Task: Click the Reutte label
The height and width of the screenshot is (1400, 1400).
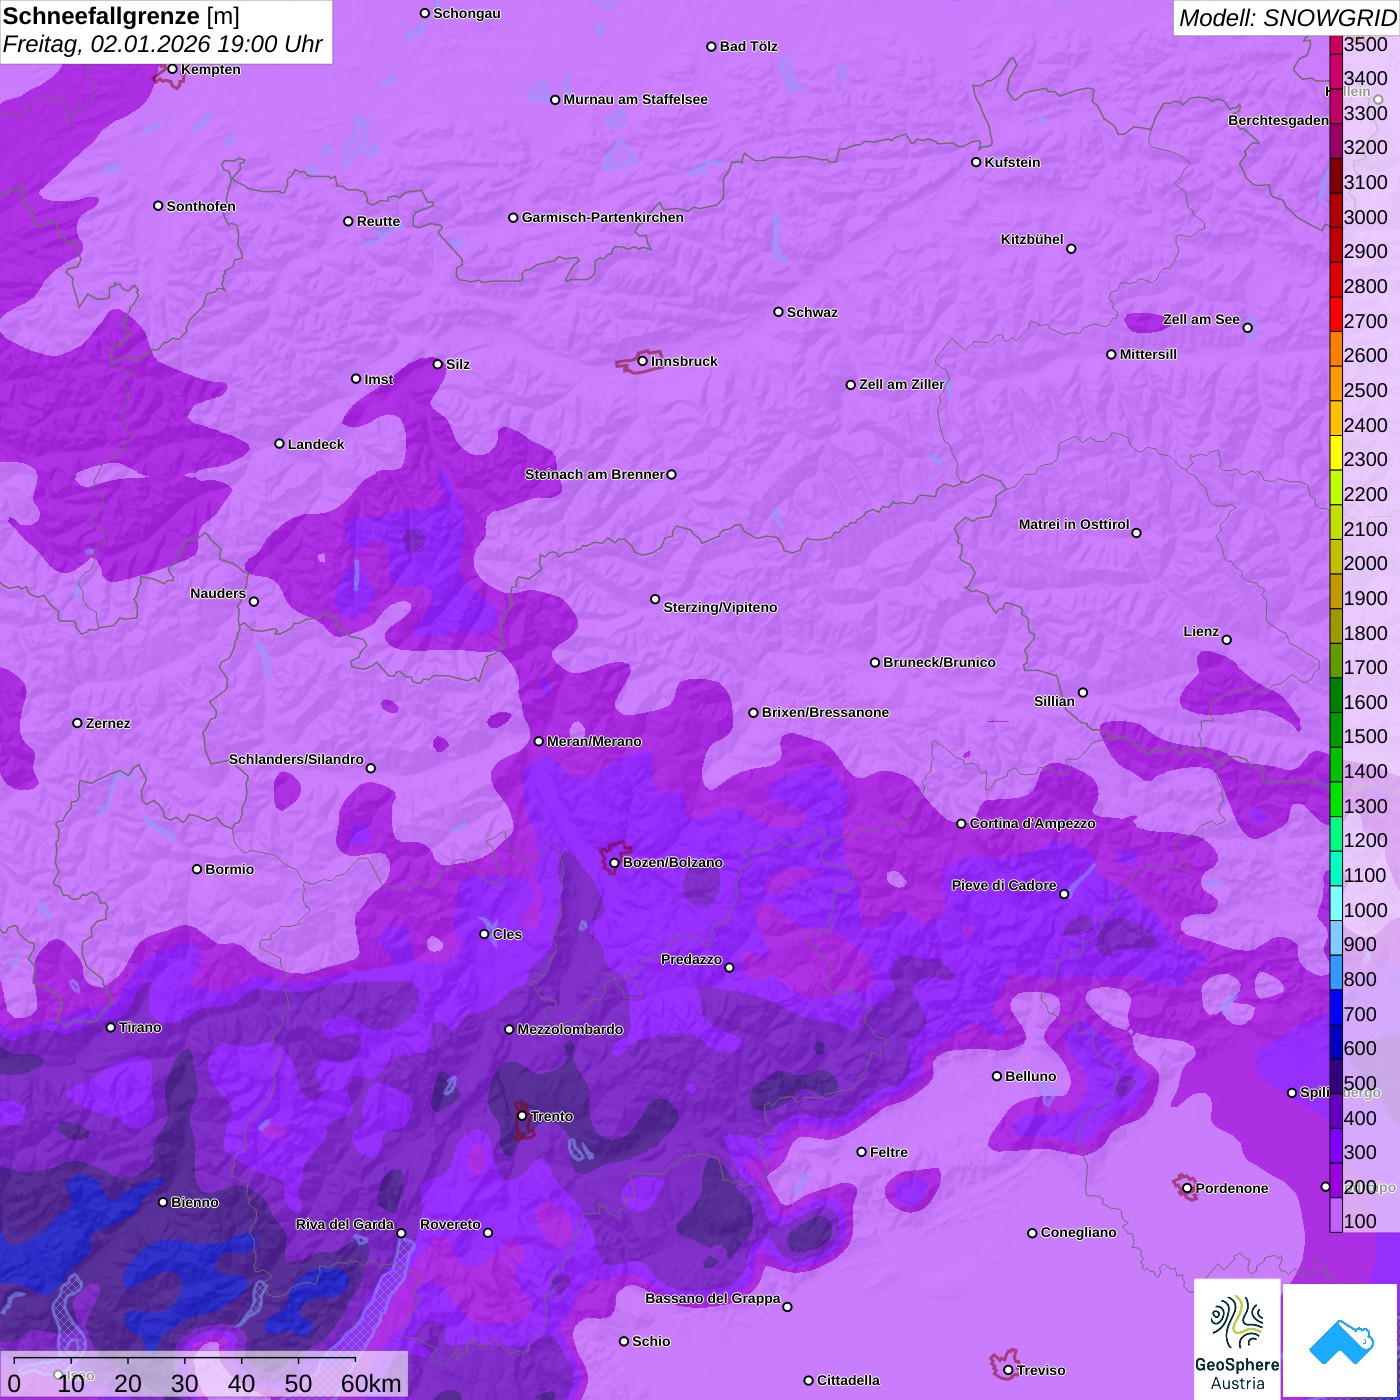Action: pyautogui.click(x=378, y=221)
